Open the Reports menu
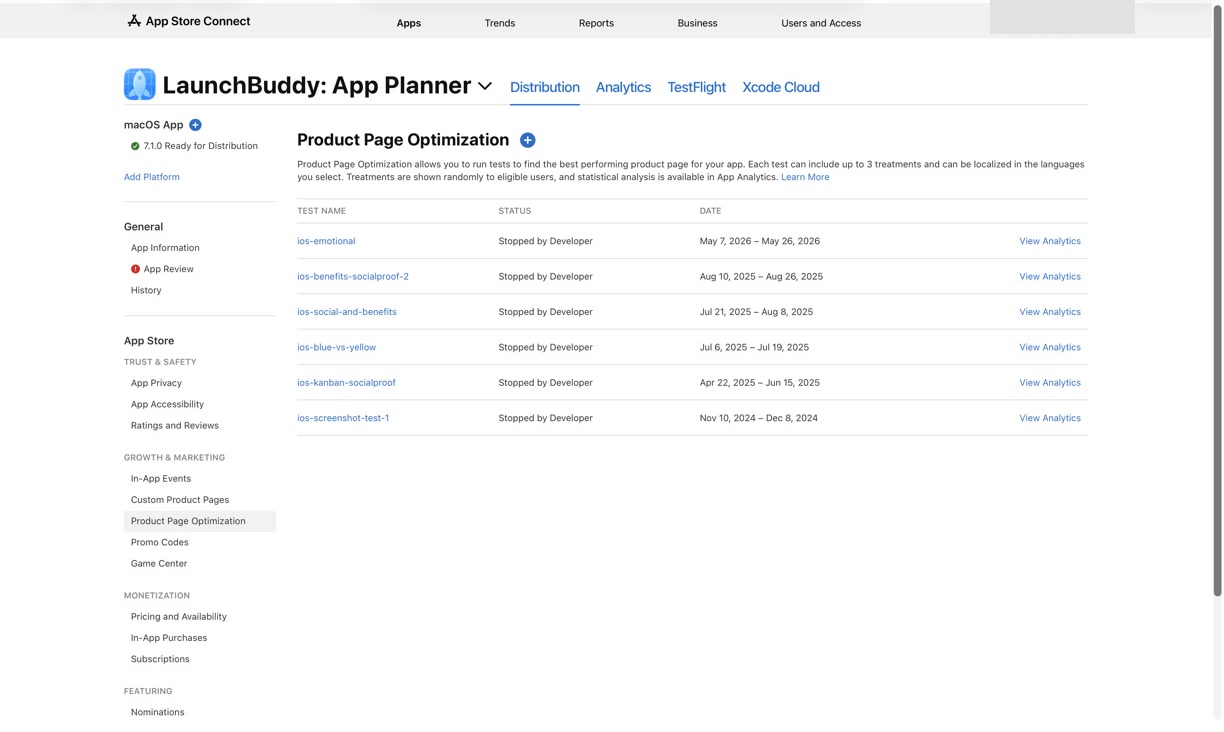Image resolution: width=1224 pixels, height=732 pixels. [596, 23]
